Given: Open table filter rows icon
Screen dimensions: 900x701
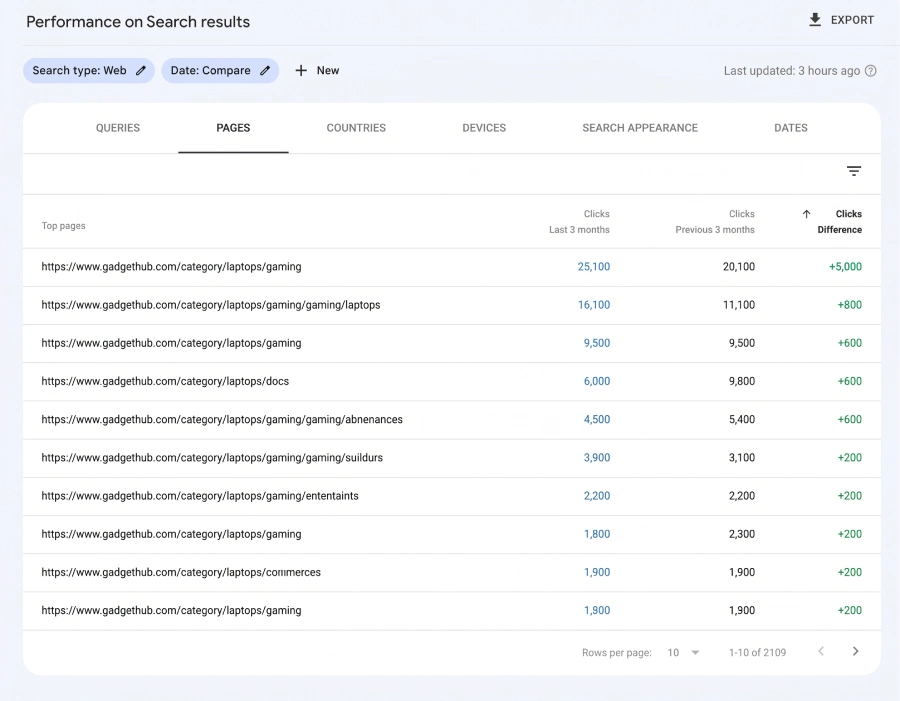Looking at the screenshot, I should (x=854, y=171).
